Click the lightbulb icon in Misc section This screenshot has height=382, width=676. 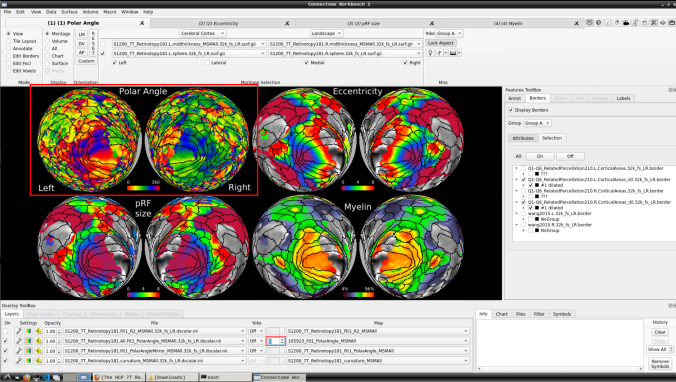430,53
